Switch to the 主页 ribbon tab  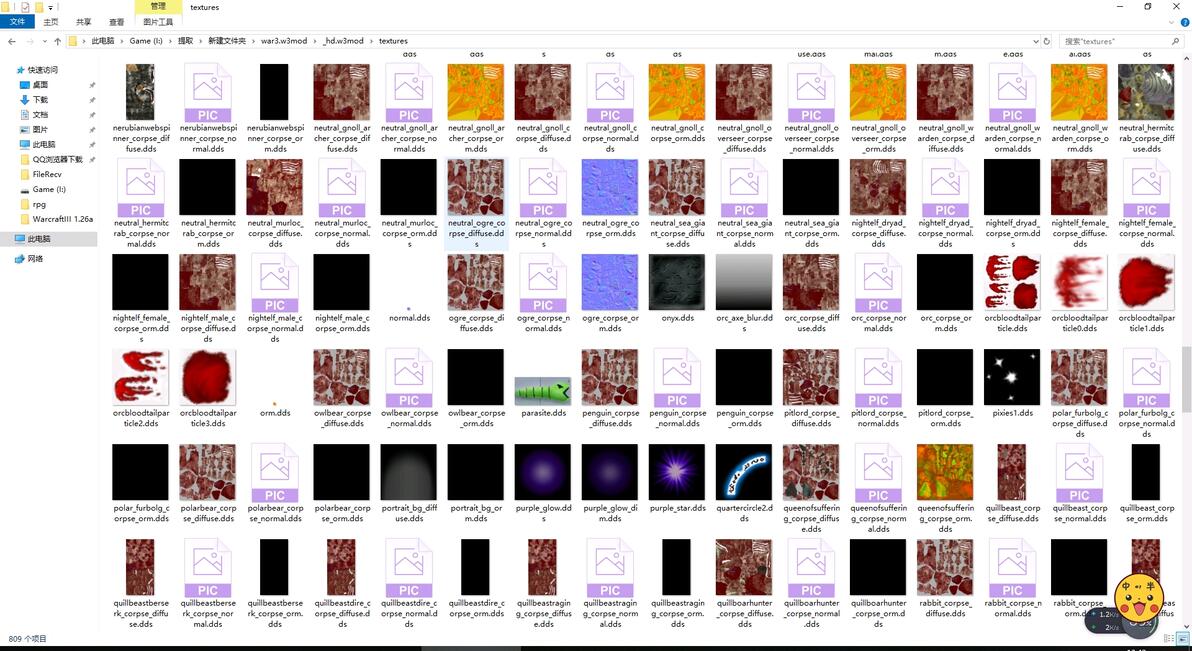51,22
